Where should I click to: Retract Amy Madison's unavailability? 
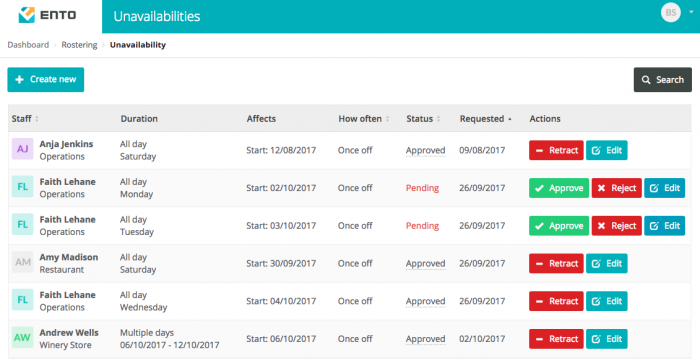pos(556,263)
